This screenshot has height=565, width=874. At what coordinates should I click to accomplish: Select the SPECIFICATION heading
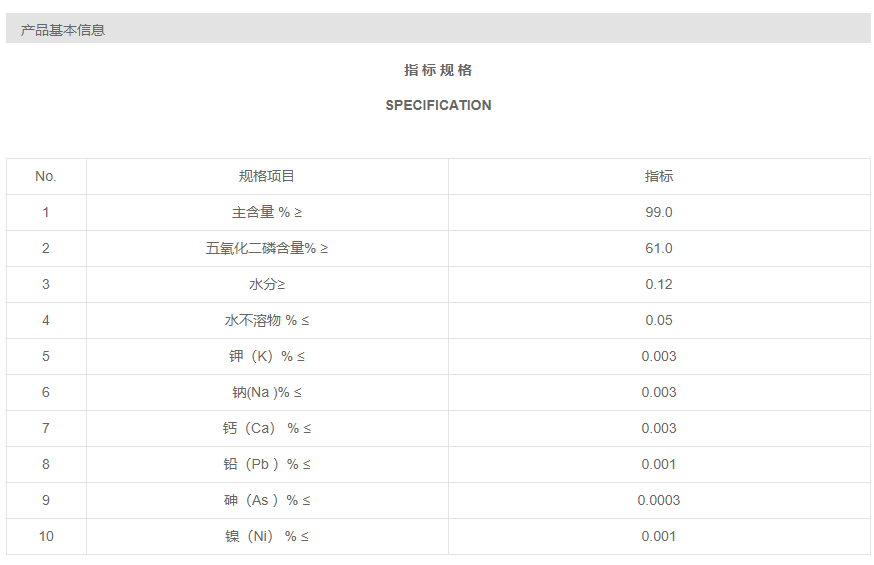(438, 105)
